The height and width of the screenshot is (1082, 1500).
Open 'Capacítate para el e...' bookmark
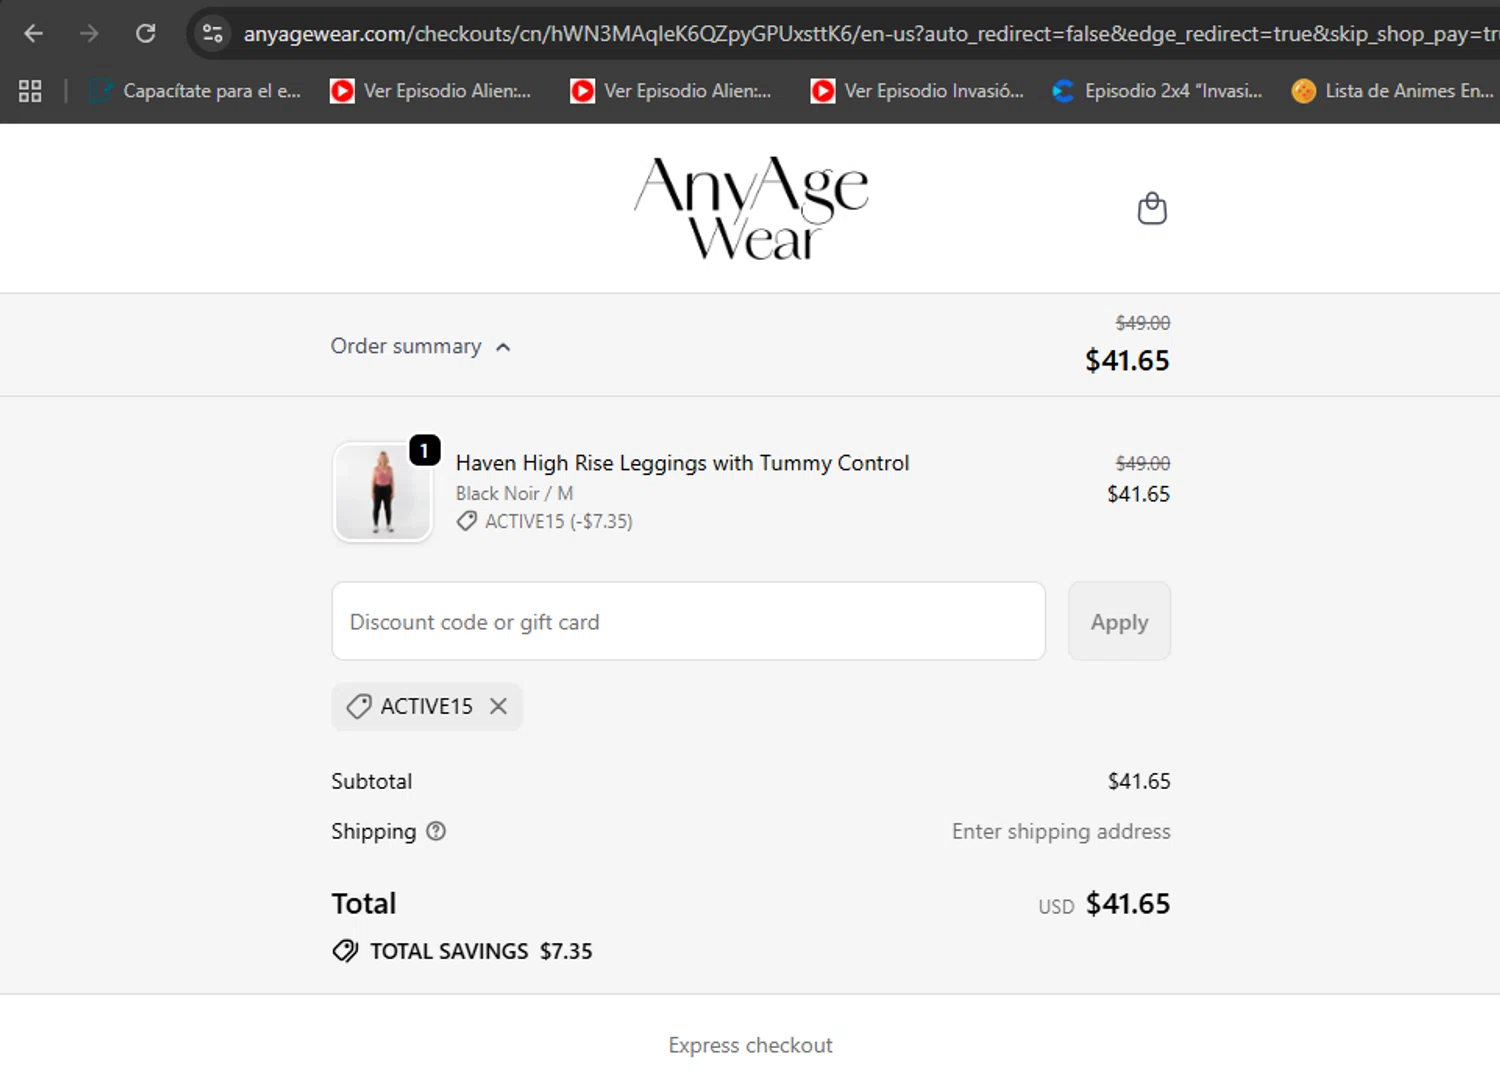[195, 91]
